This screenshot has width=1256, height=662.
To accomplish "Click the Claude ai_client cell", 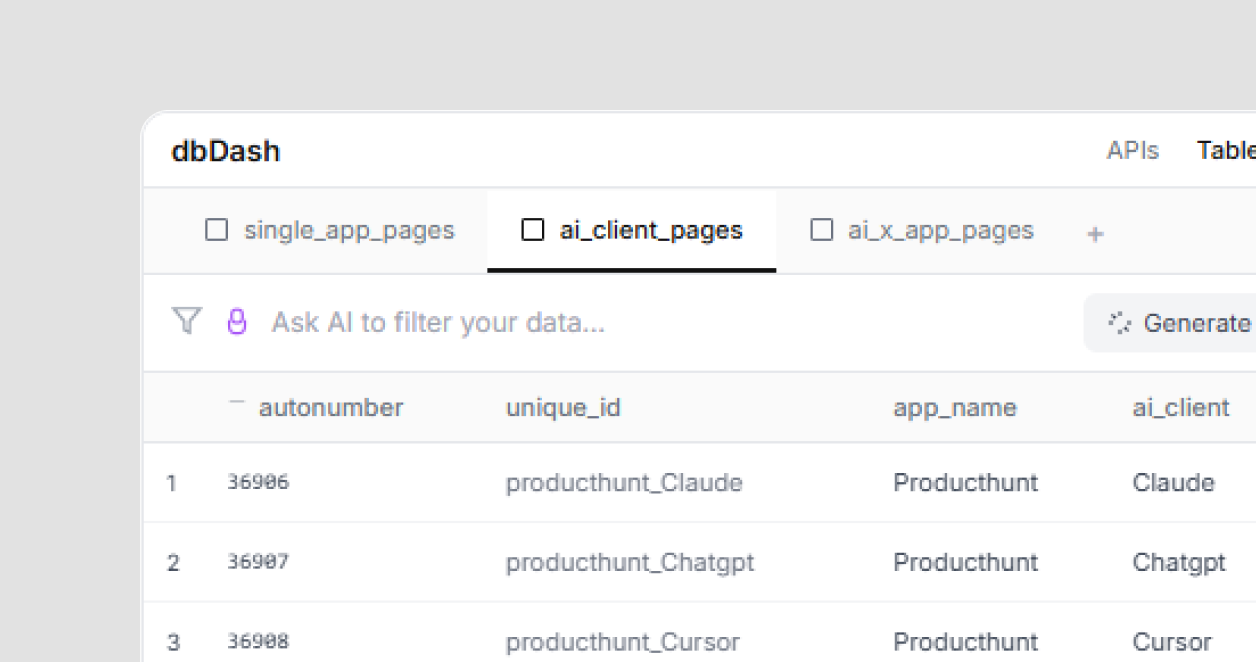I will pos(1173,483).
